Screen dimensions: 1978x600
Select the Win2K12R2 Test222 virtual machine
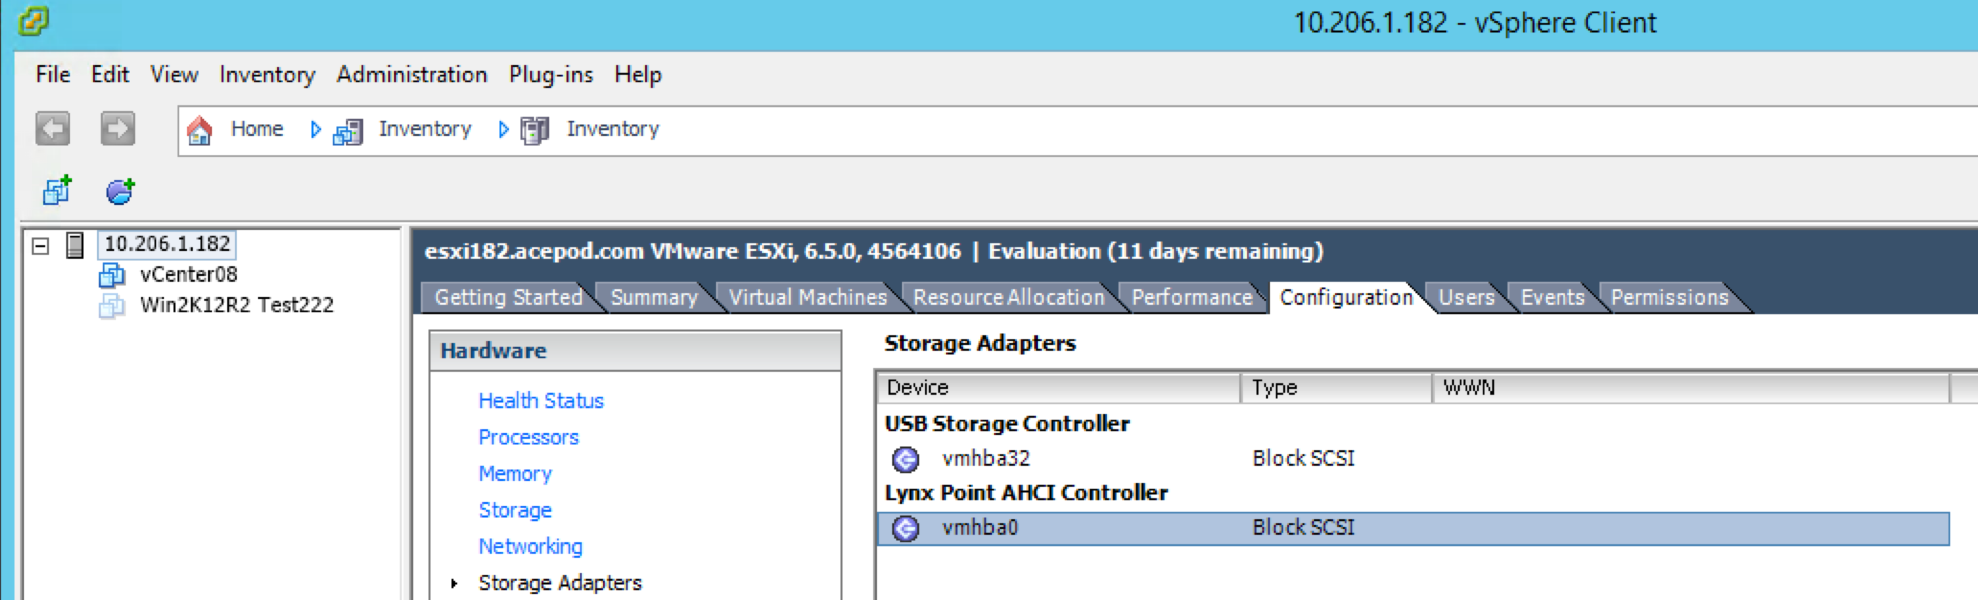(237, 305)
